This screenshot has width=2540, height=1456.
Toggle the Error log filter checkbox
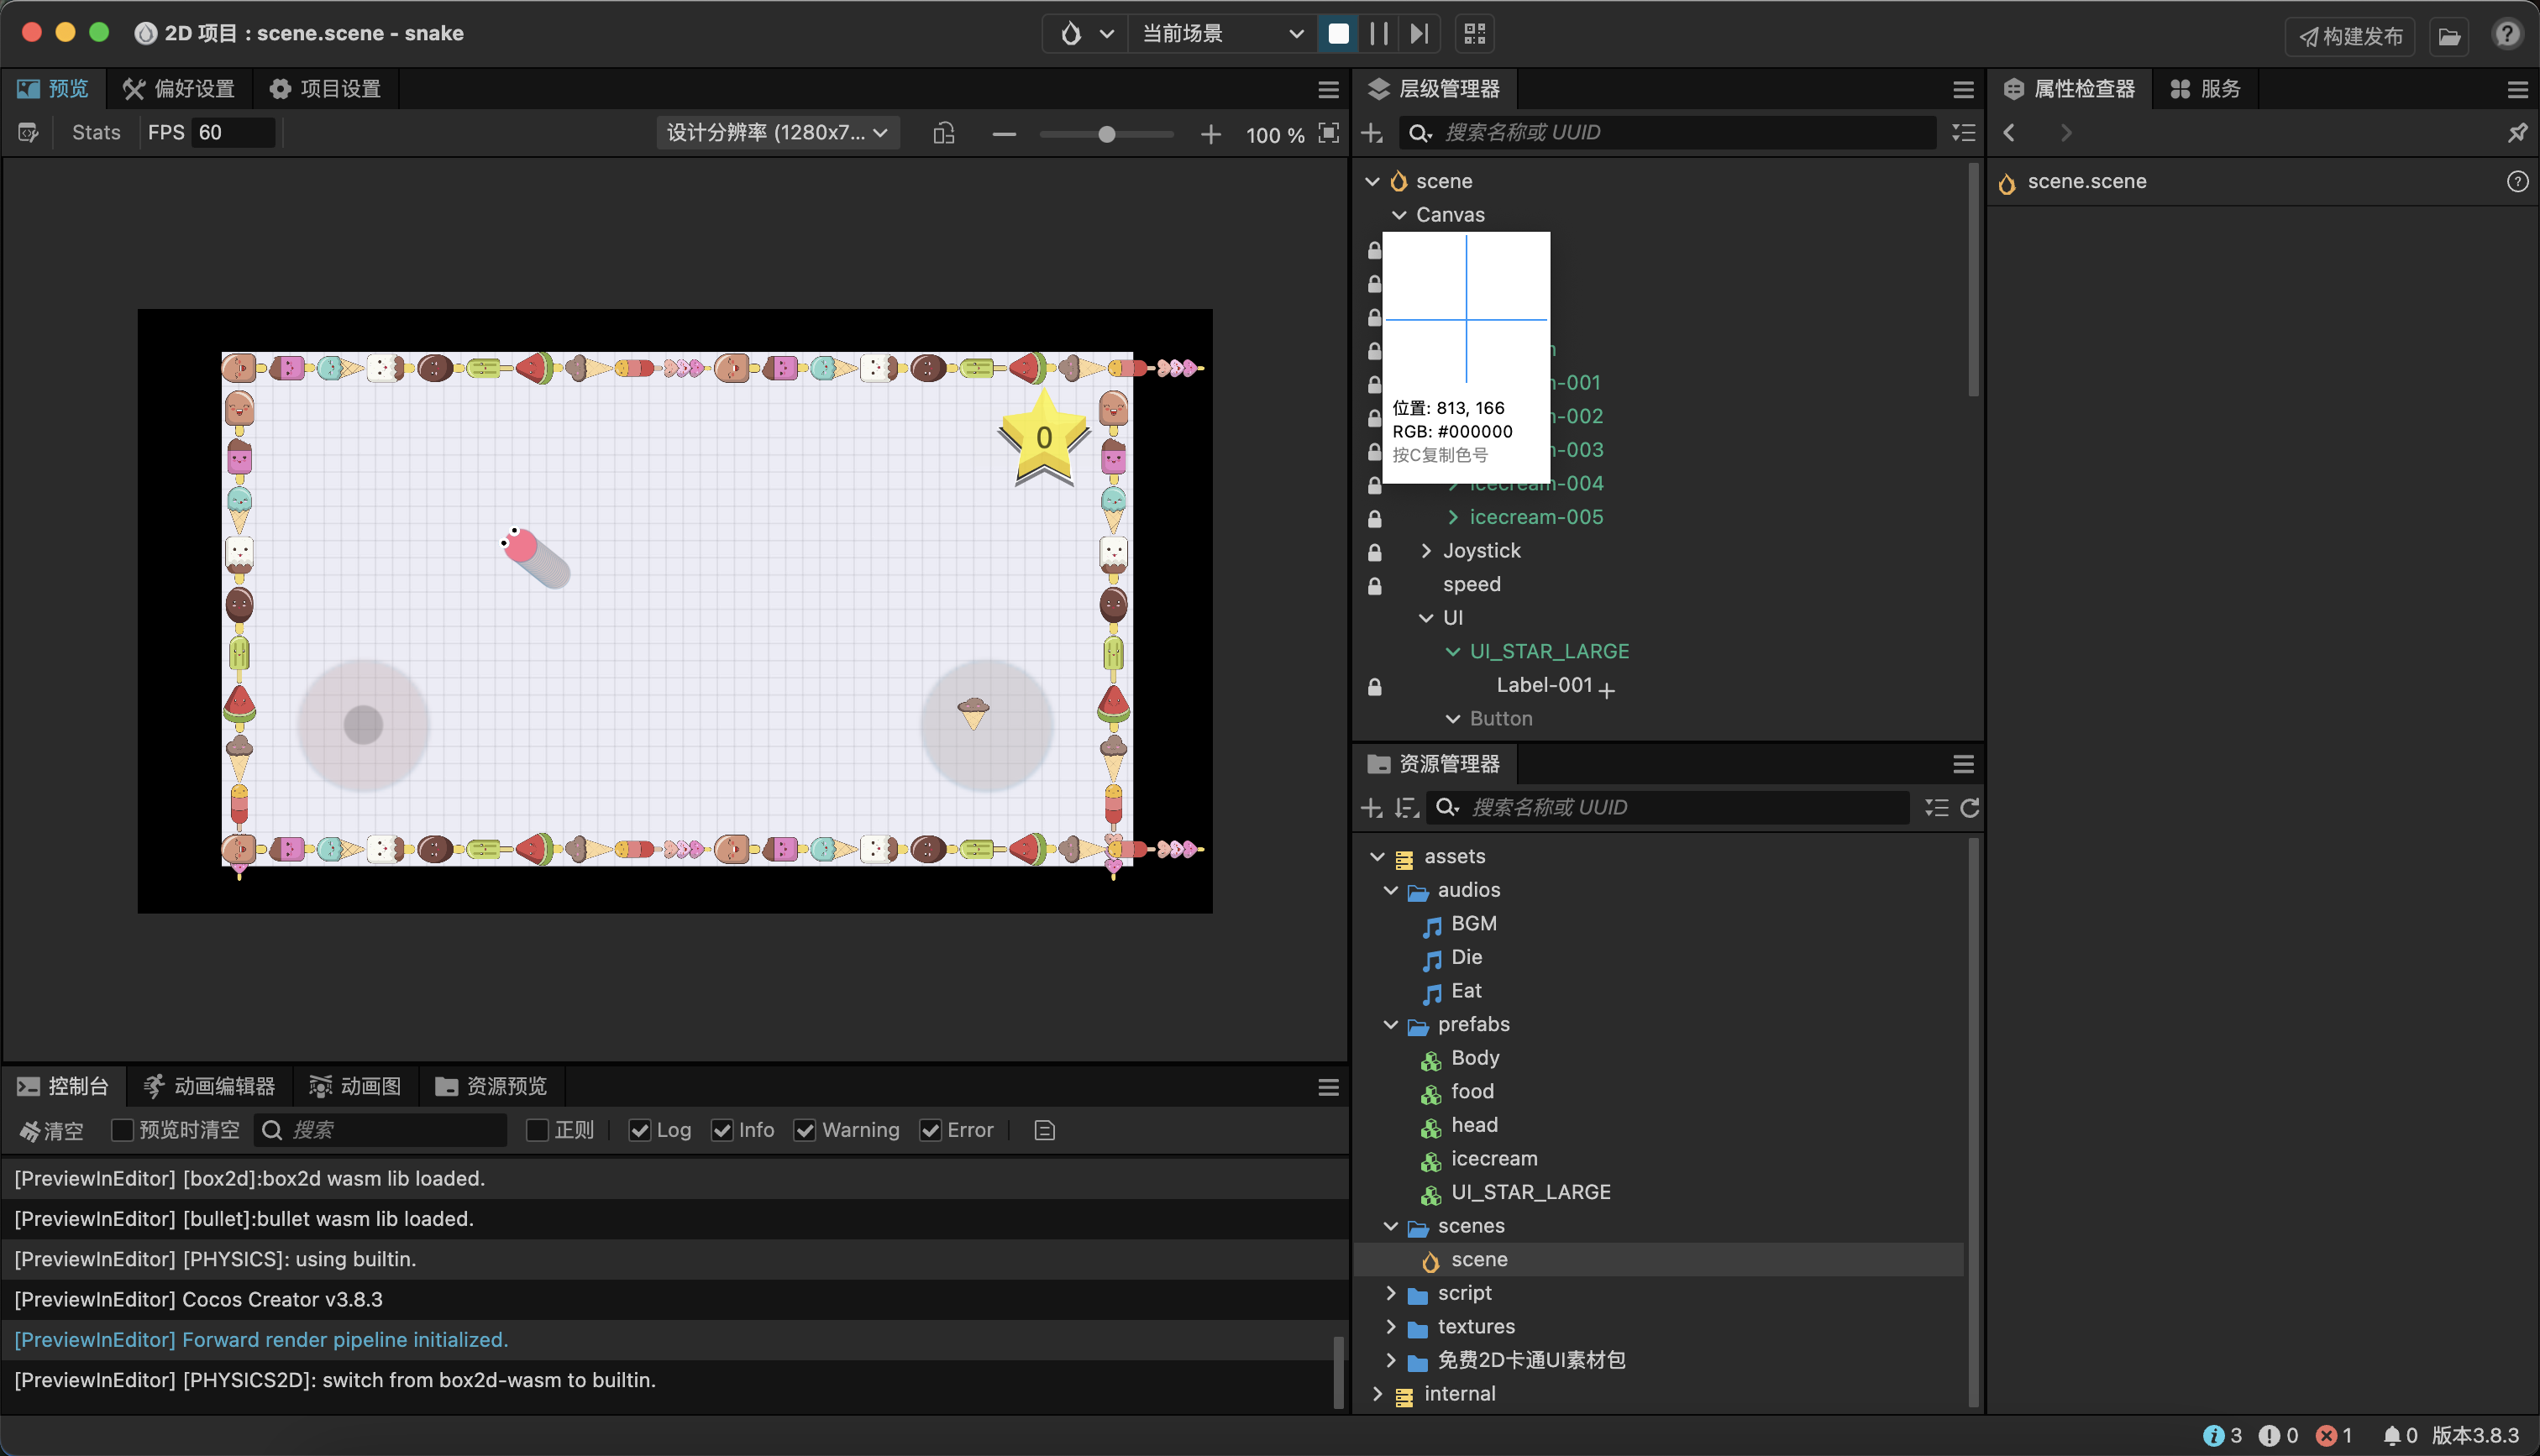coord(930,1130)
